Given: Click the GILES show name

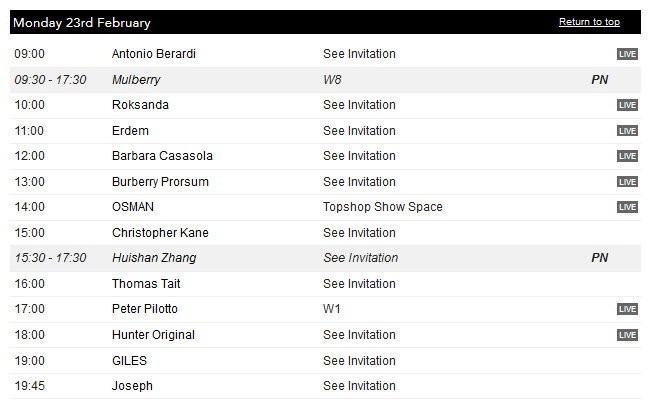Looking at the screenshot, I should 129,361.
